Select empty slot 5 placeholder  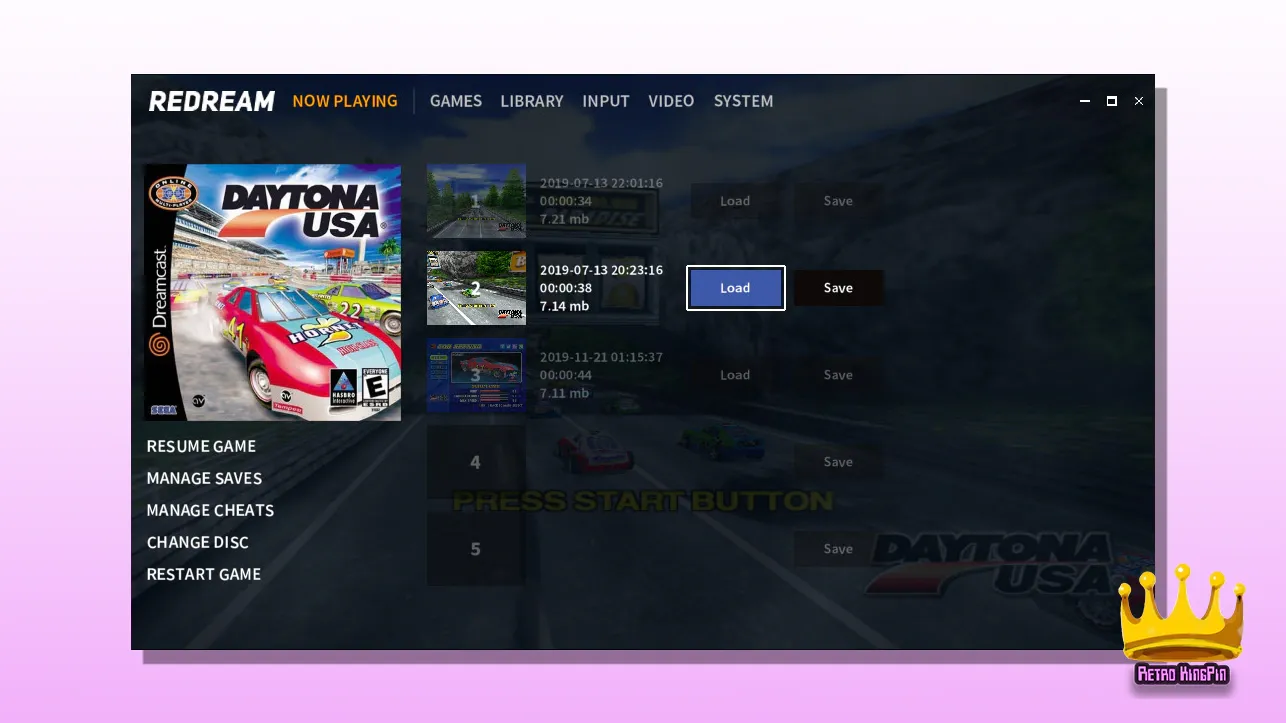click(x=476, y=549)
